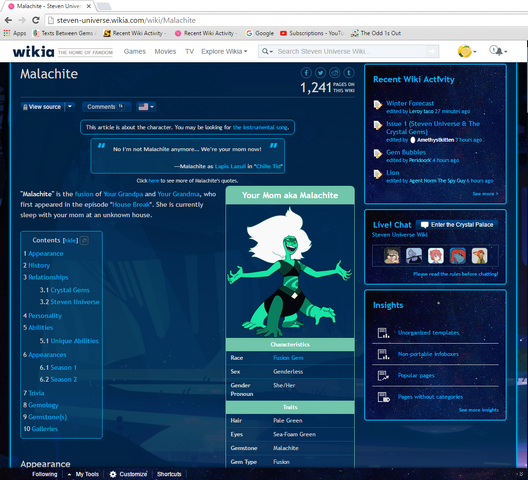The image size is (528, 480).
Task: Open language flag dropdown
Action: (146, 107)
